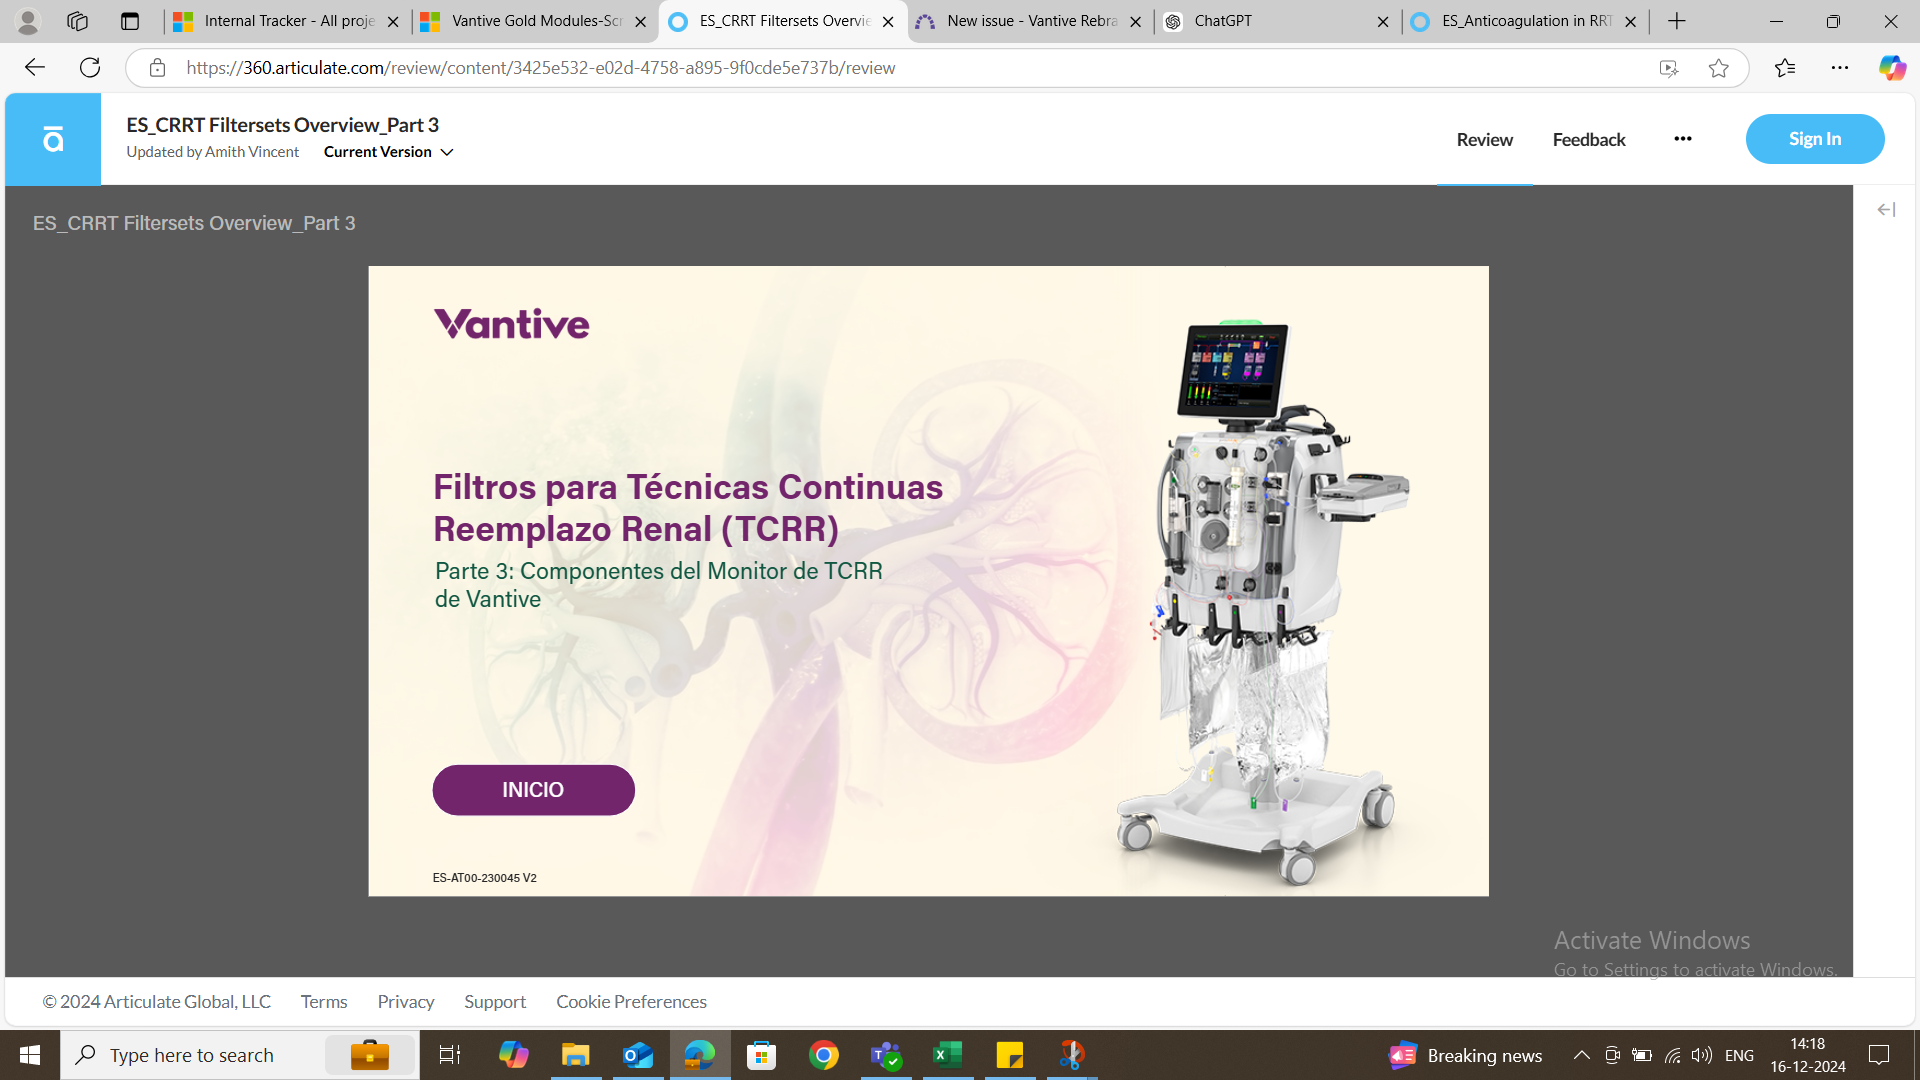Close the Internal Tracker tab
1920x1080 pixels.
point(393,21)
